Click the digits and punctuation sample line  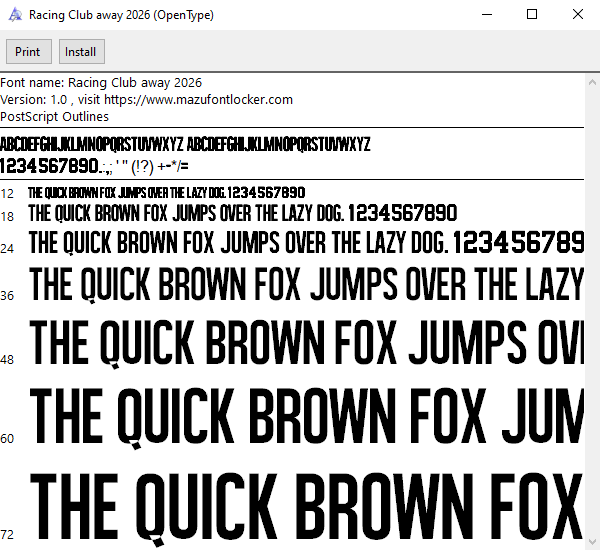click(94, 166)
